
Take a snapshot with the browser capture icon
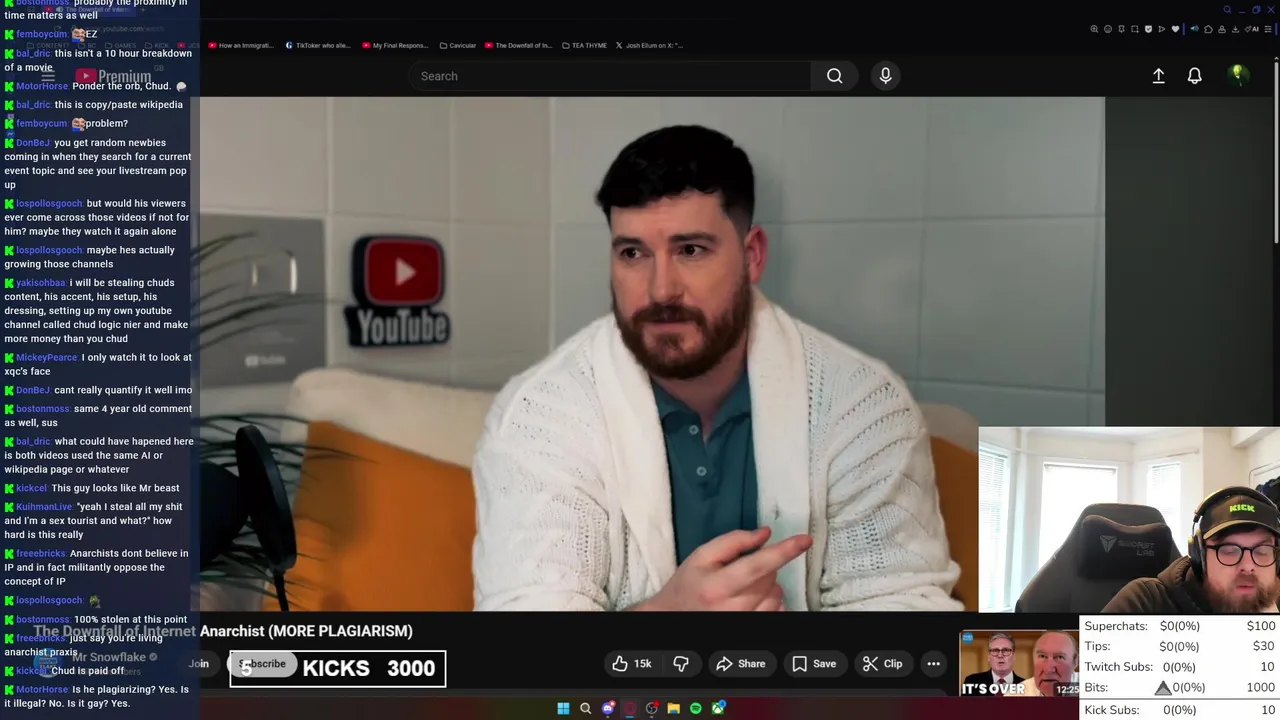pyautogui.click(x=1135, y=29)
